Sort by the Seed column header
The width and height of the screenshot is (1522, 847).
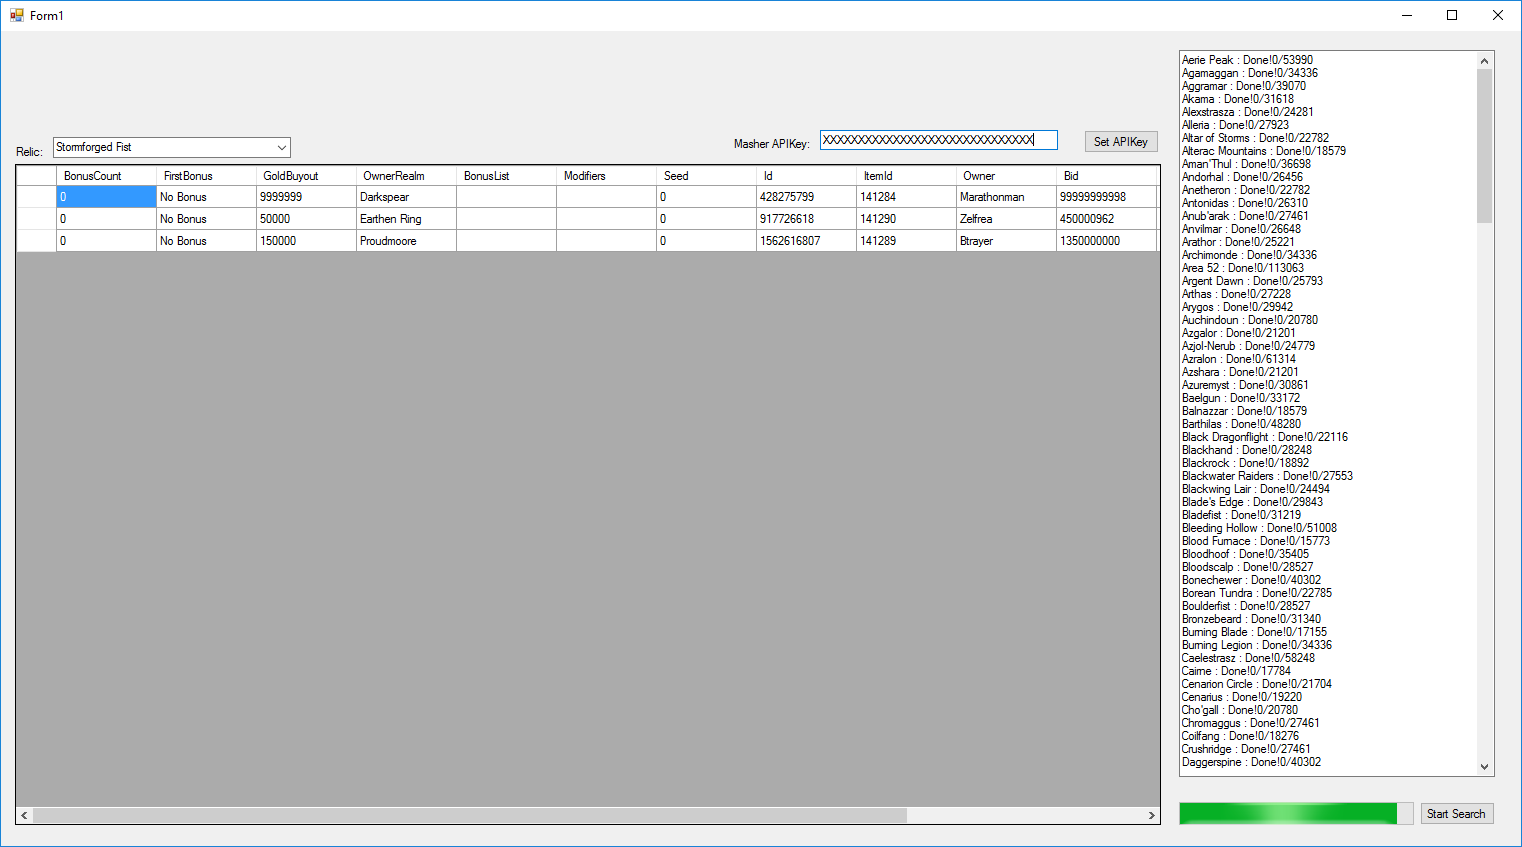click(x=706, y=176)
